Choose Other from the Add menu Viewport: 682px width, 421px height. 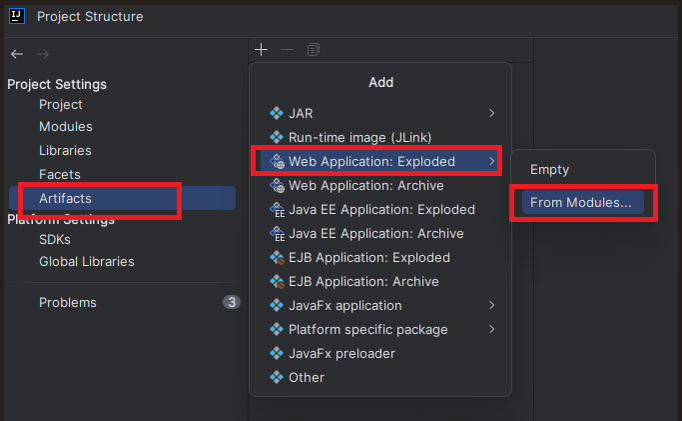click(x=381, y=377)
